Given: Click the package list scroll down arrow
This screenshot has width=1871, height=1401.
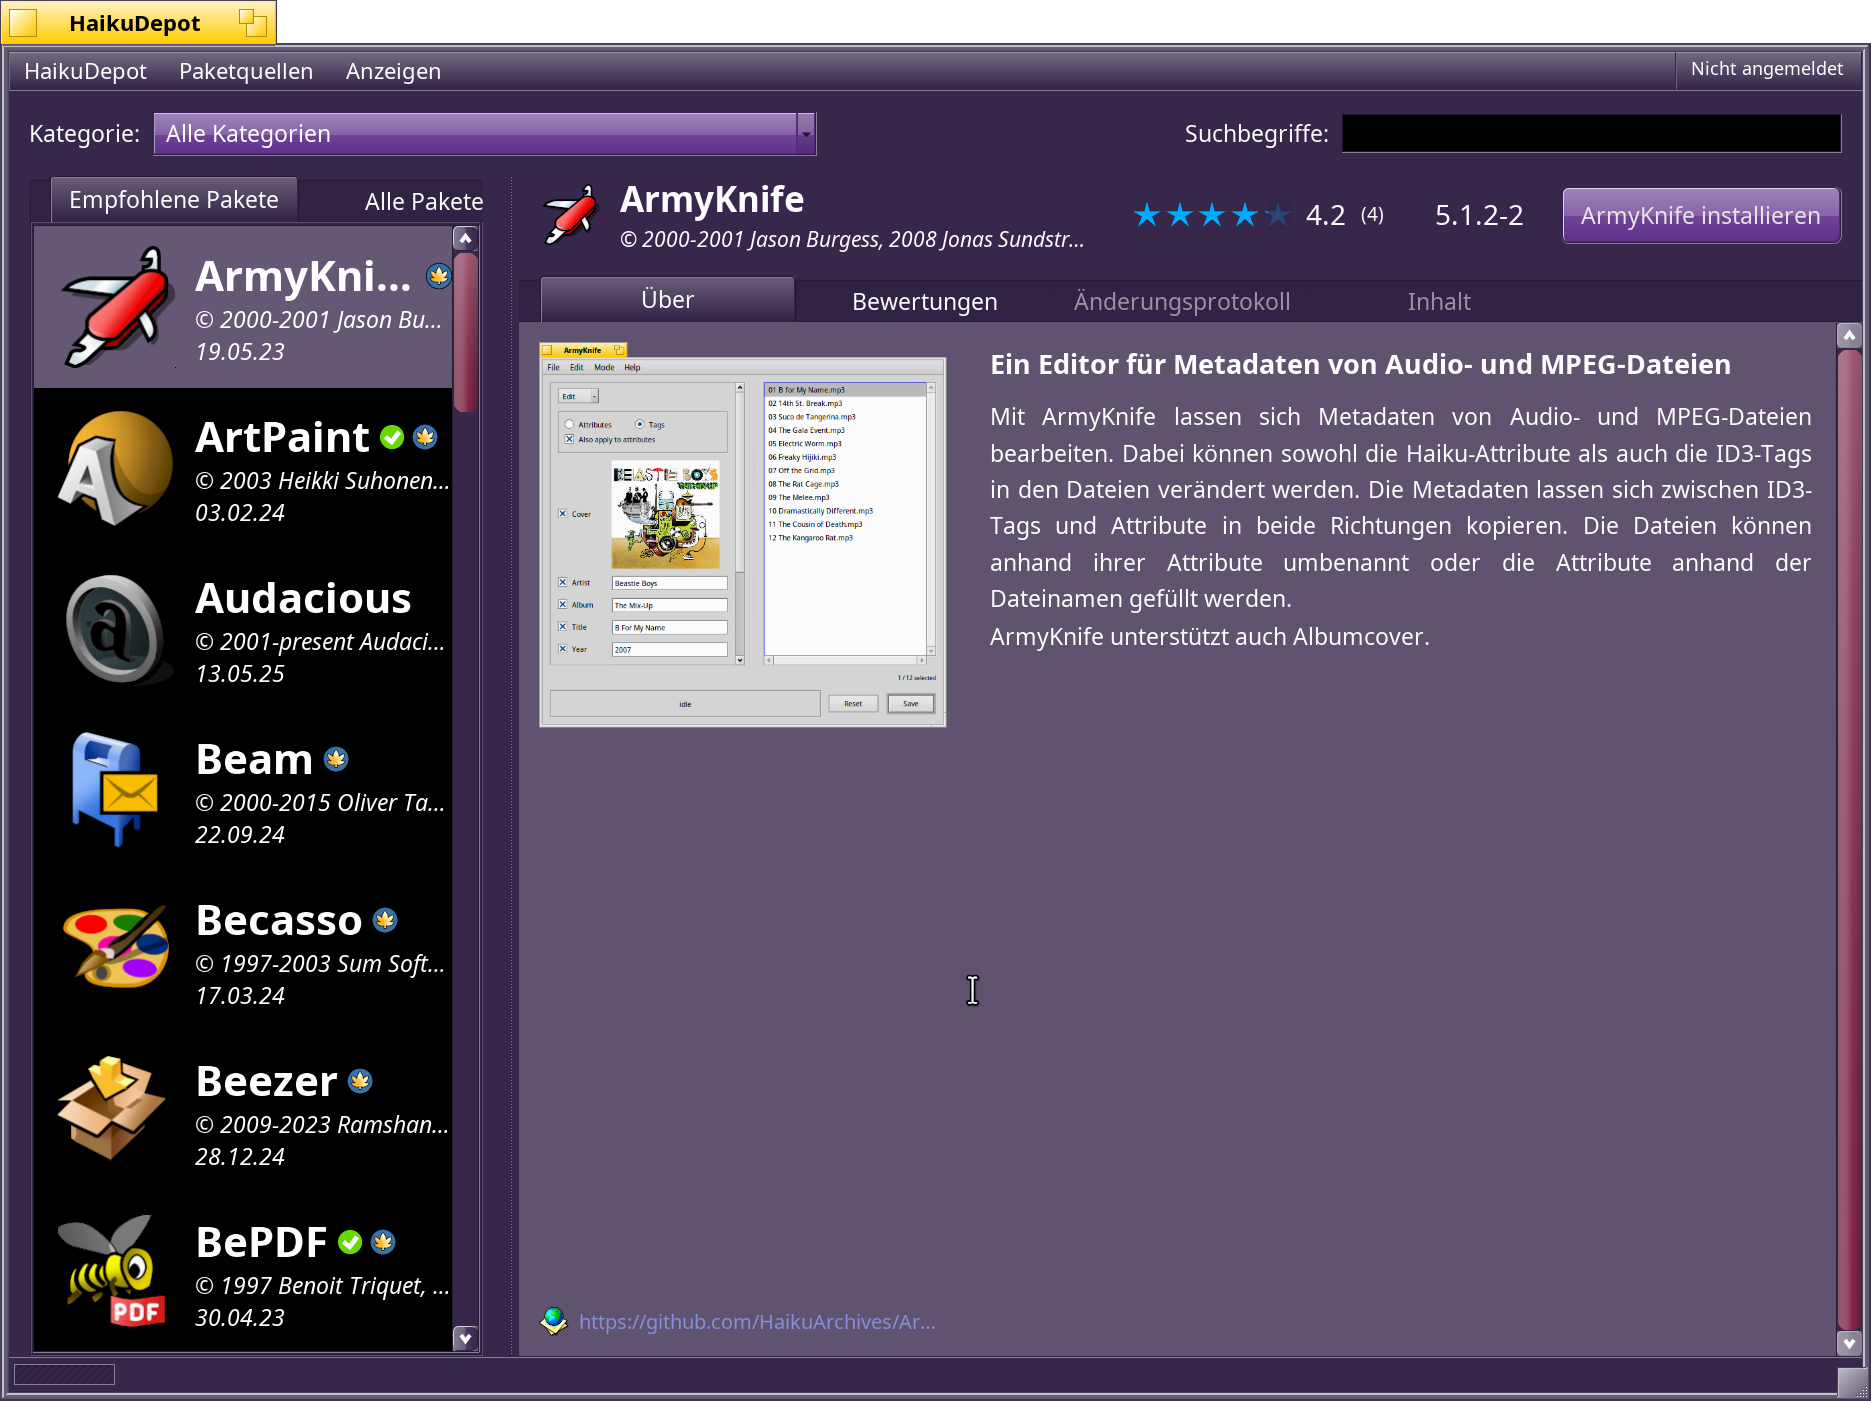Looking at the screenshot, I should tap(465, 1338).
